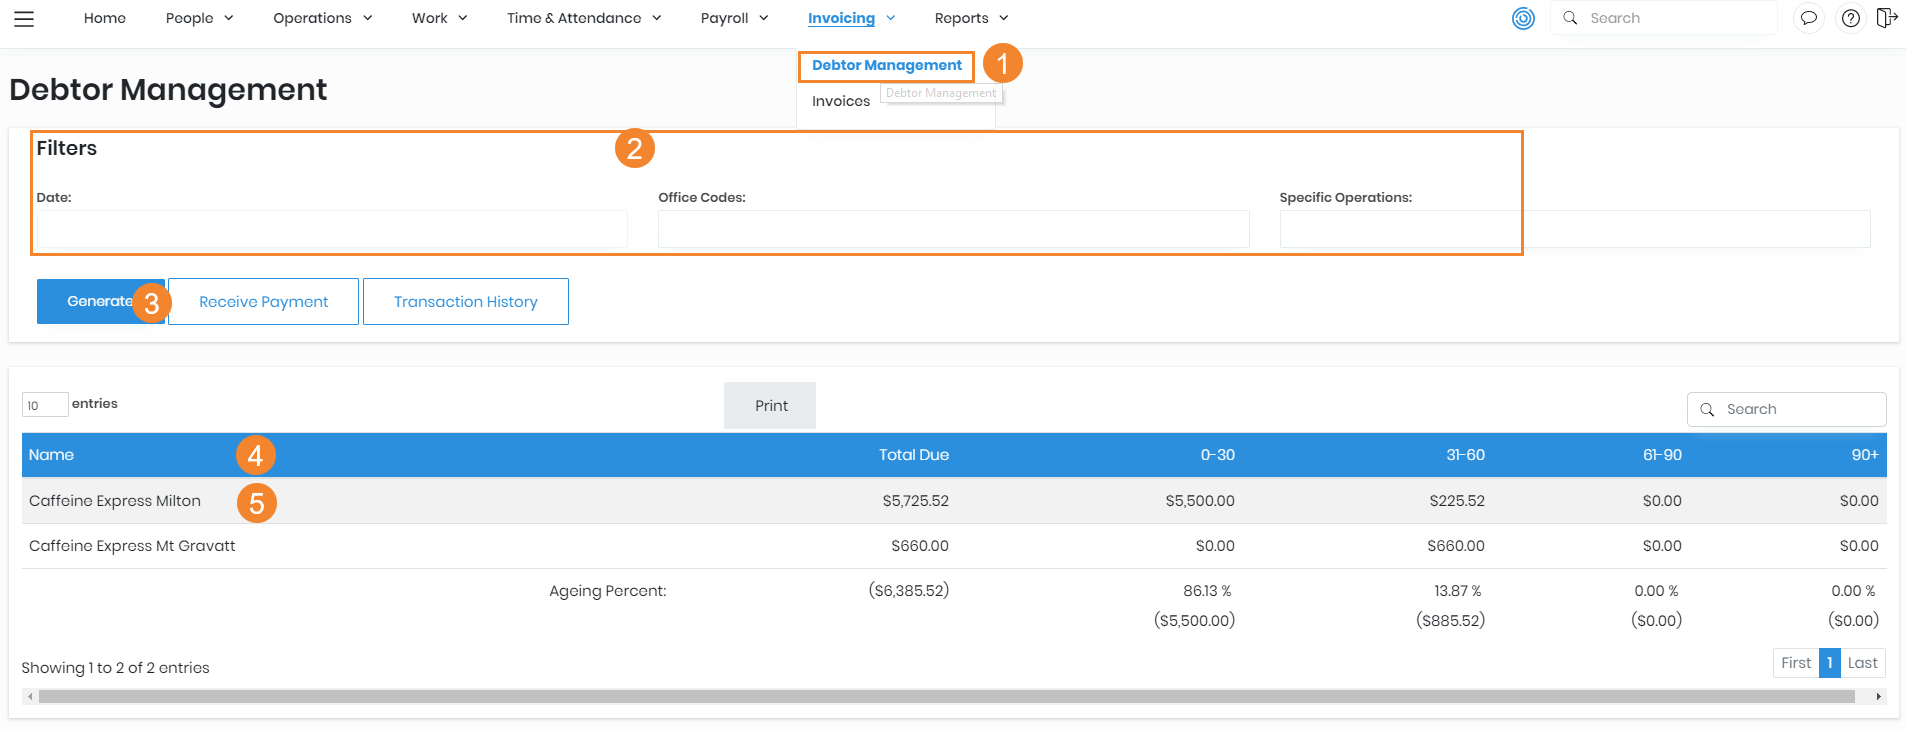Viewport: 1906px width, 730px height.
Task: Open the hamburger menu icon
Action: (24, 18)
